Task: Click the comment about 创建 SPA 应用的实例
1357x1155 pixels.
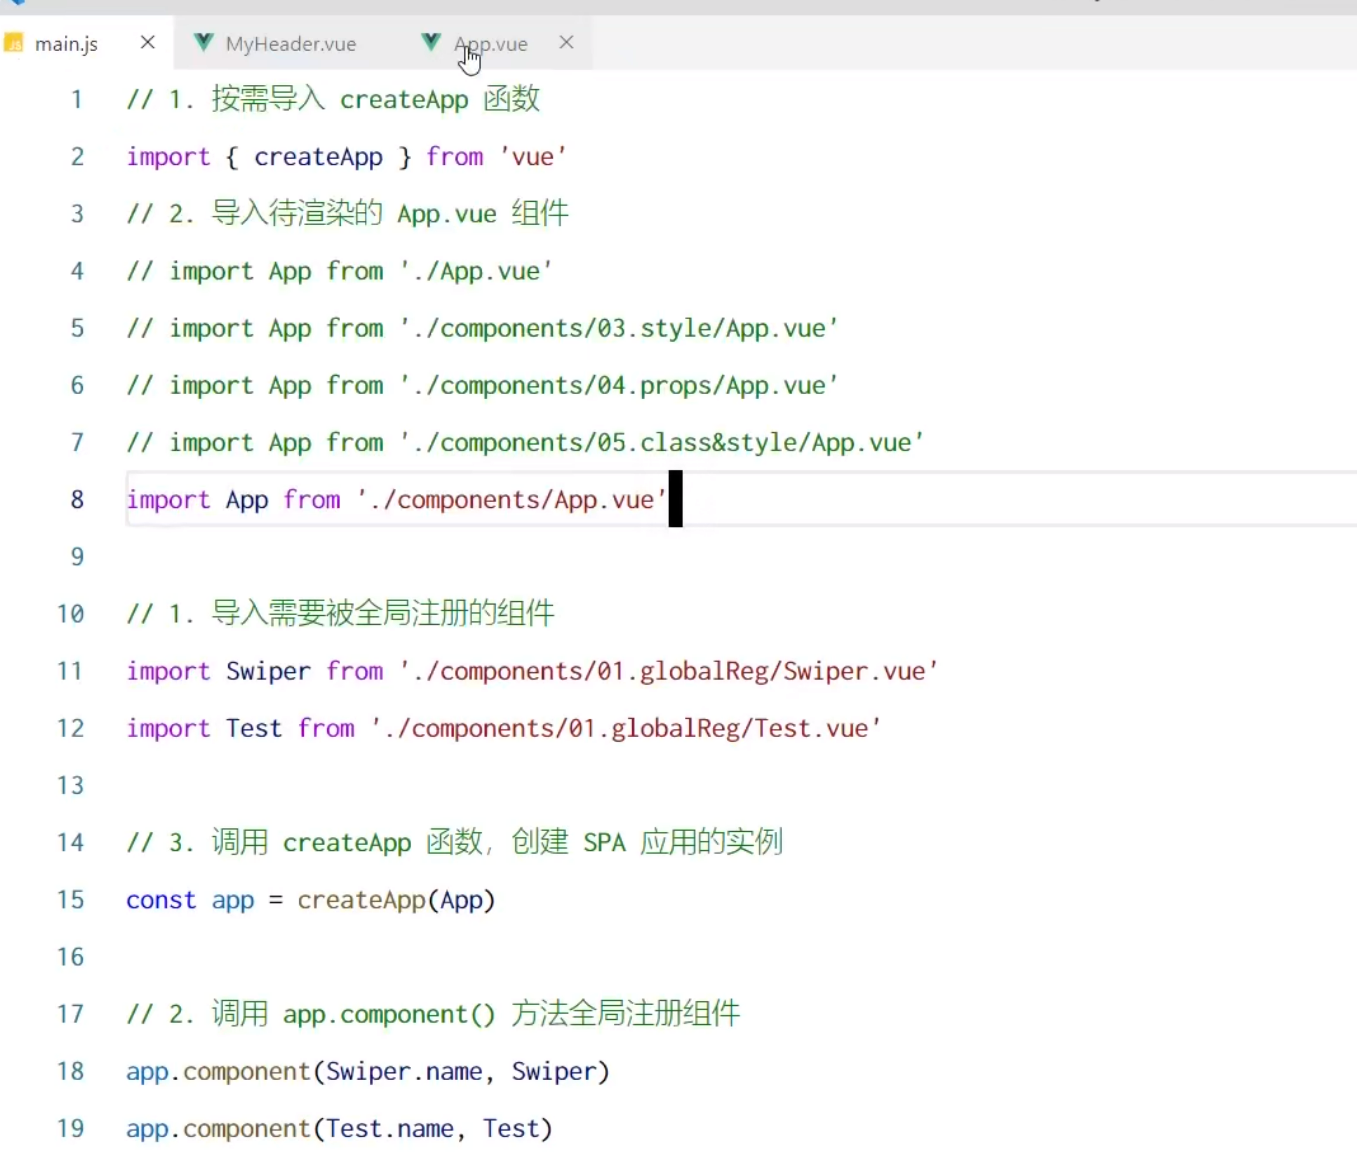Action: click(454, 842)
